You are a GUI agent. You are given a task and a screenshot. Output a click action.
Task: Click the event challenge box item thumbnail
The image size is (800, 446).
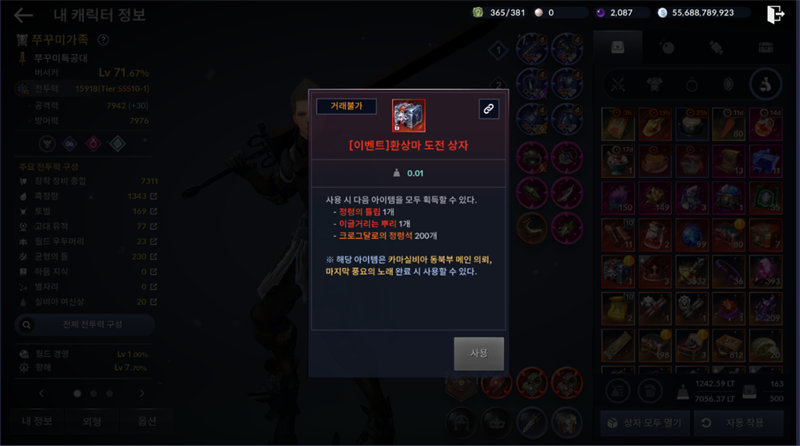(408, 115)
